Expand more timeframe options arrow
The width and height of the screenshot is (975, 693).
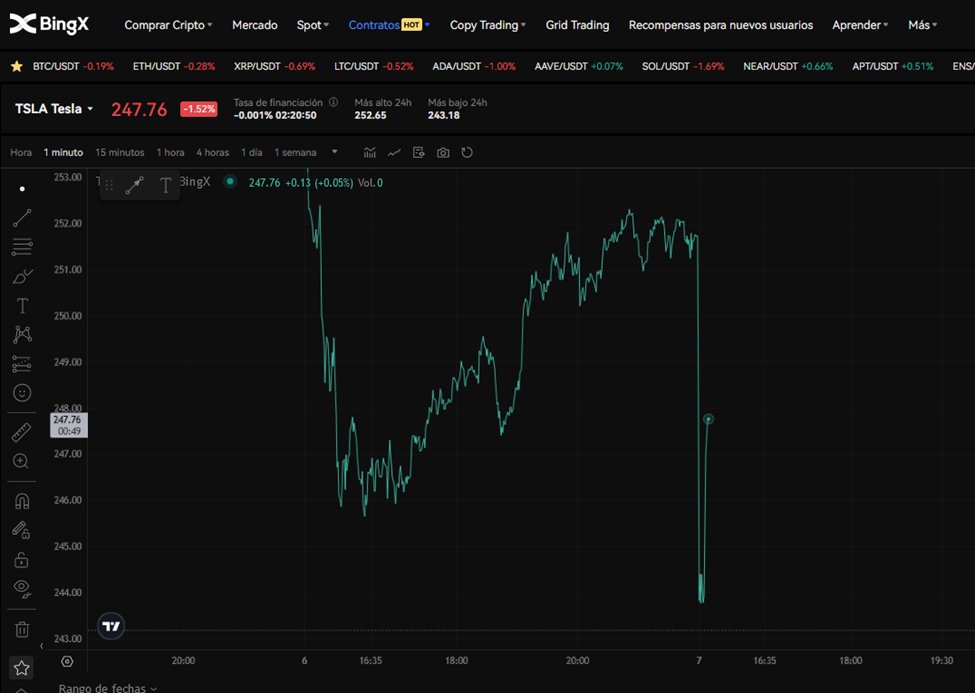(335, 152)
